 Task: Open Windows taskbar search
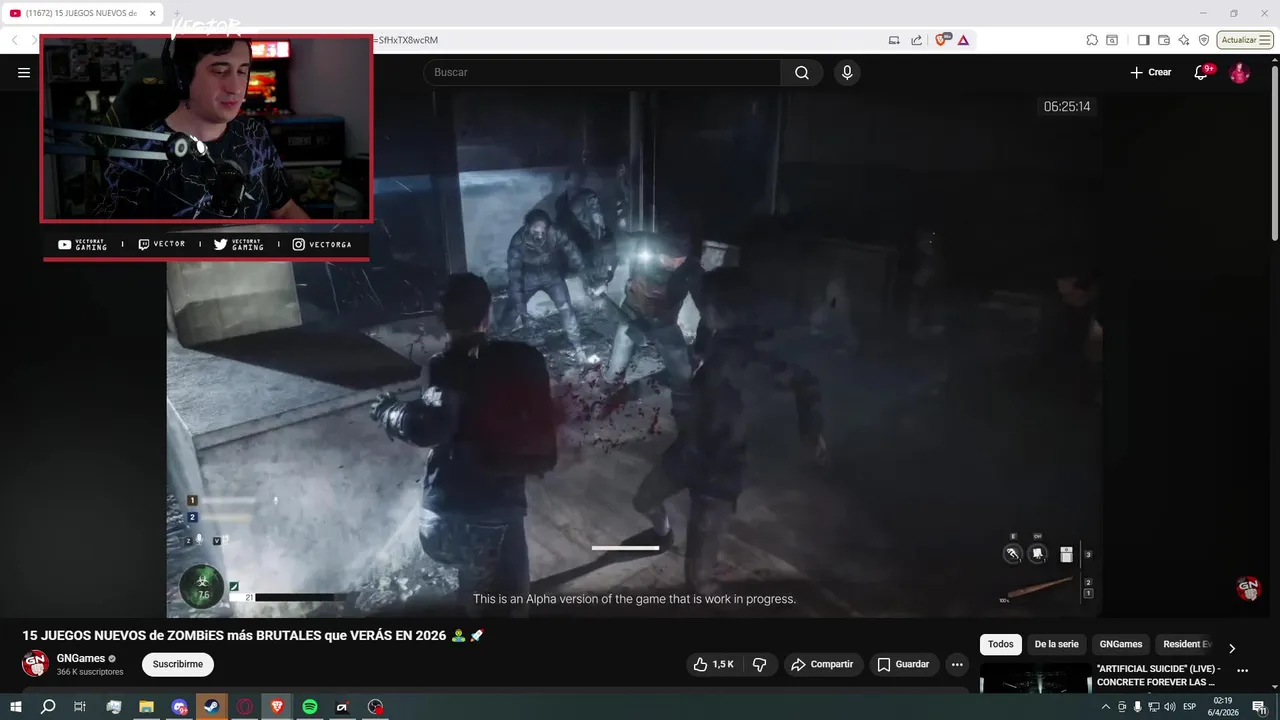(x=48, y=707)
